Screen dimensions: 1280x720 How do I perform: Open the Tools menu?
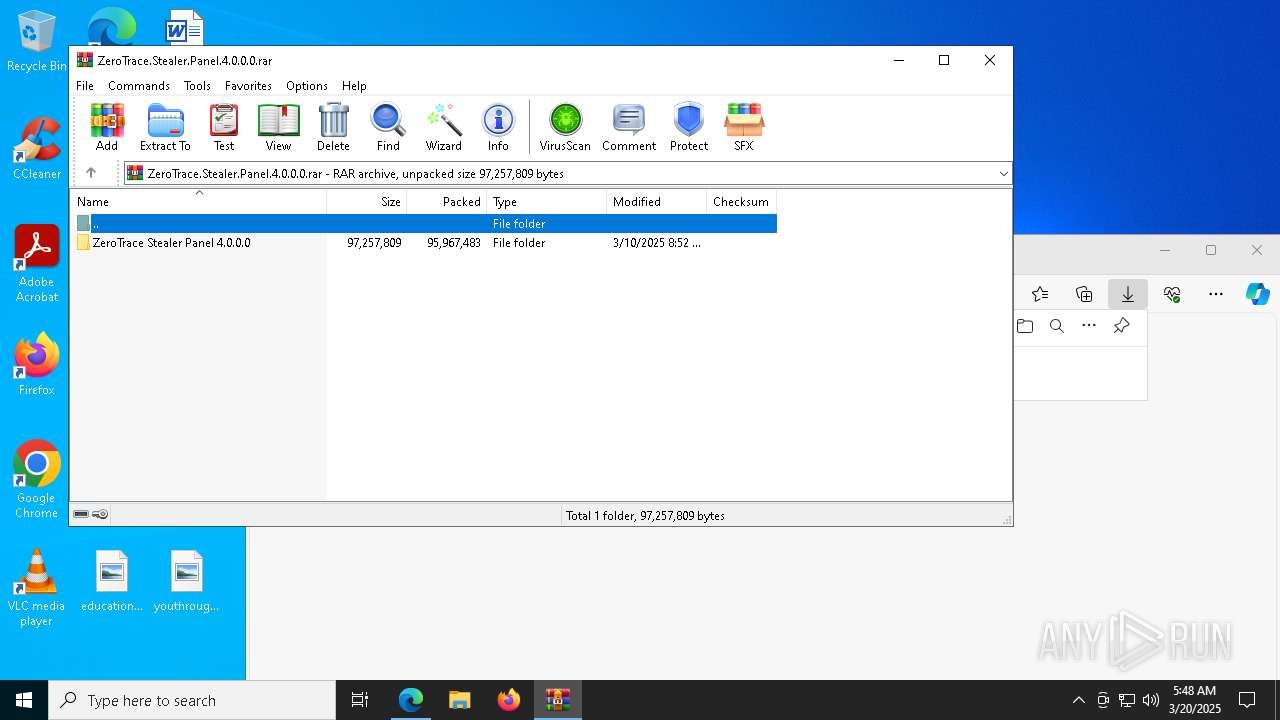[197, 86]
